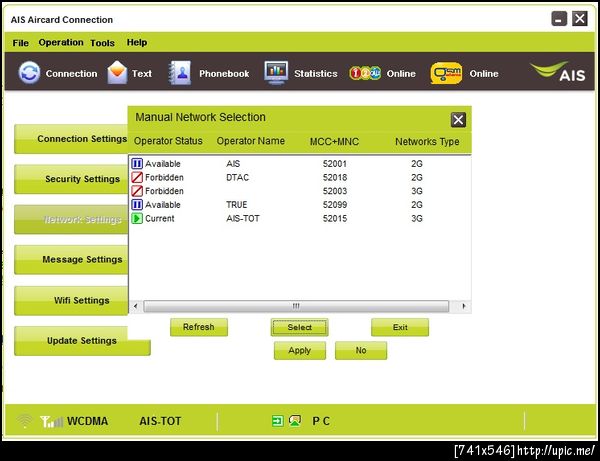
Task: Open Connection Settings
Action: pos(71,139)
